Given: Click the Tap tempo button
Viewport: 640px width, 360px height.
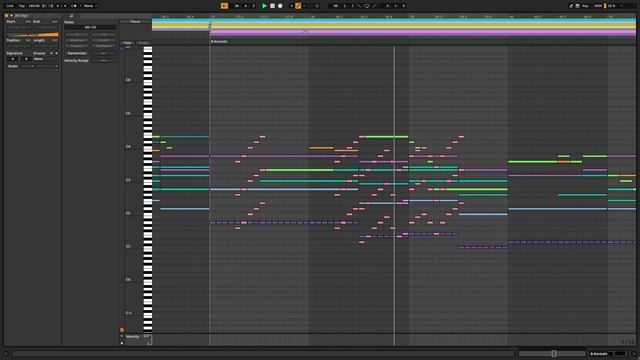Looking at the screenshot, I should click(22, 6).
